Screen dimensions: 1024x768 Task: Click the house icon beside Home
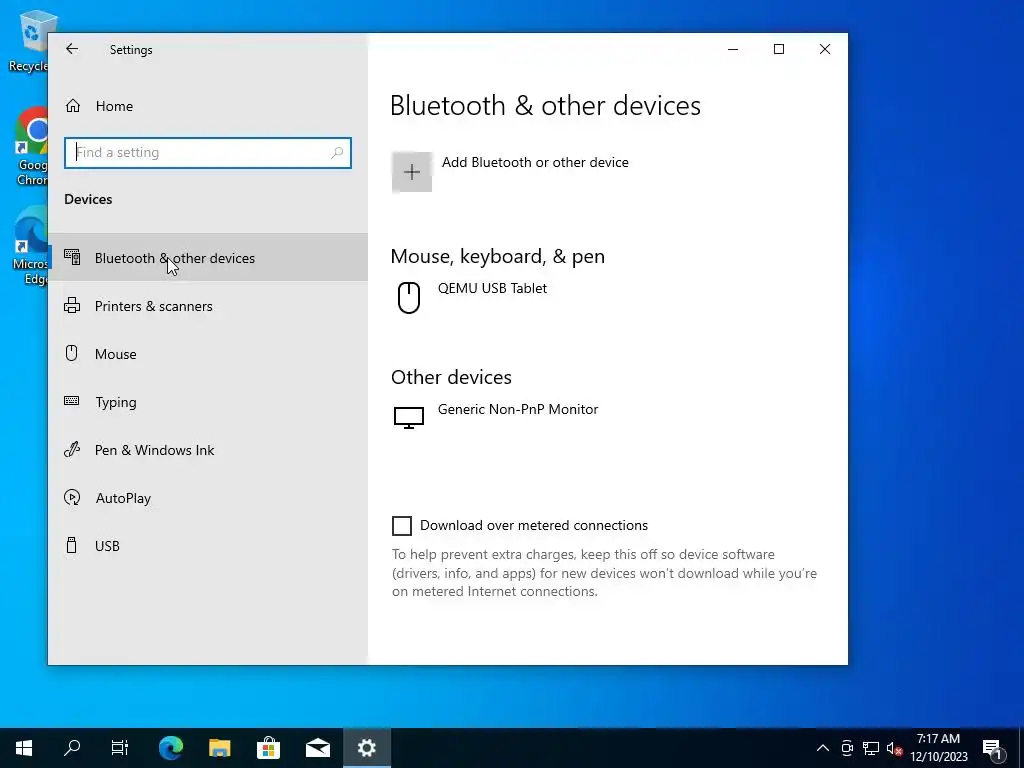tap(72, 106)
